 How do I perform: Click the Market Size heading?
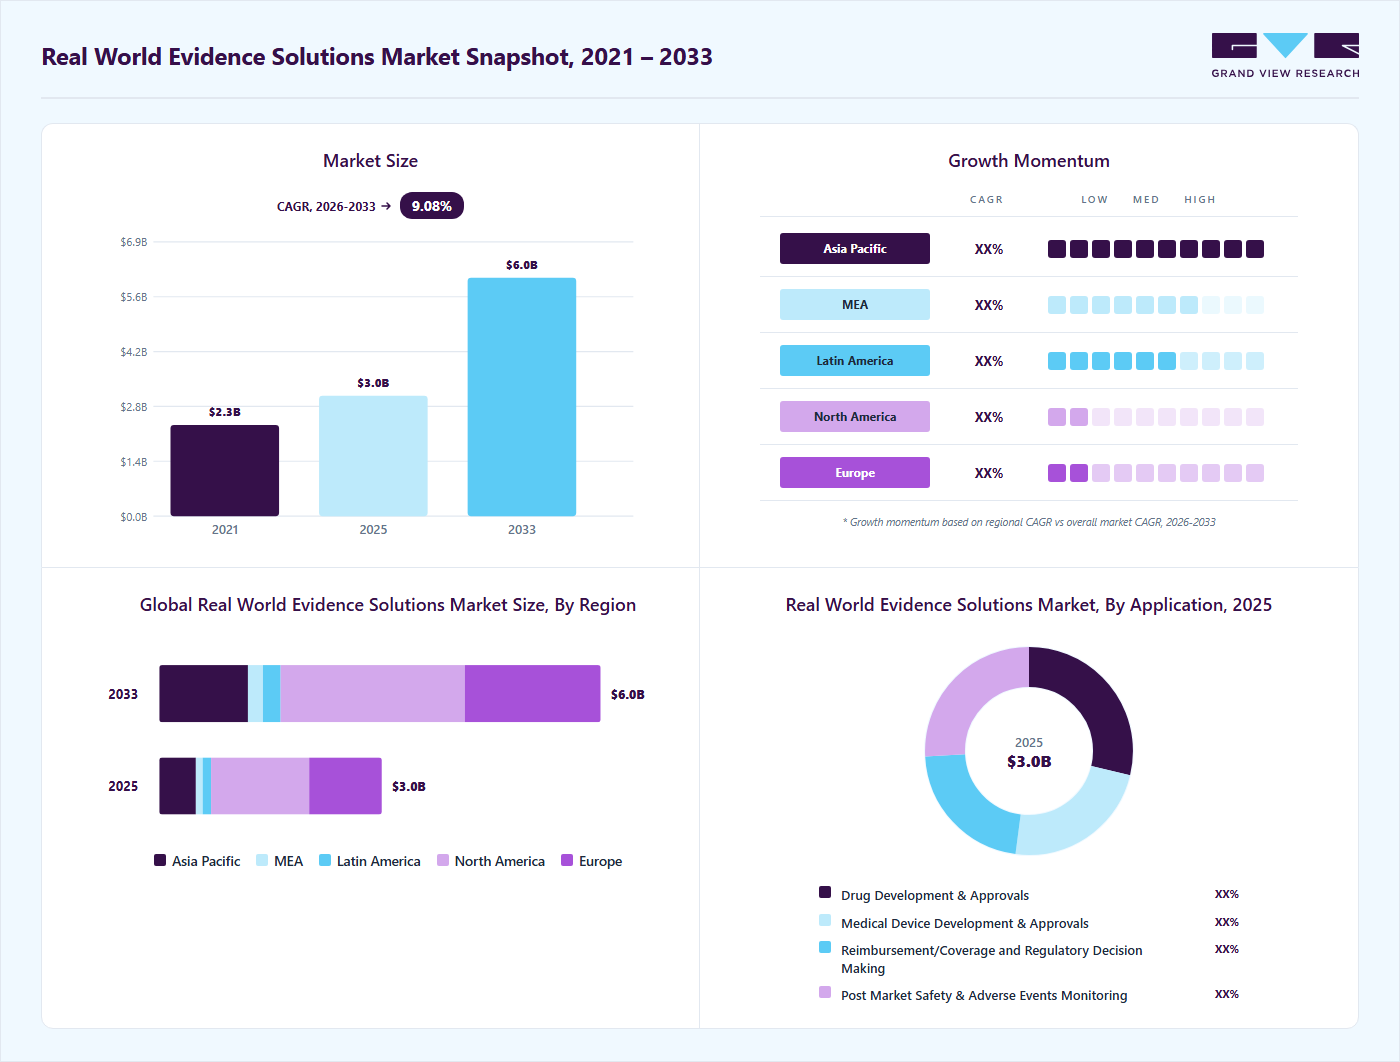click(370, 161)
